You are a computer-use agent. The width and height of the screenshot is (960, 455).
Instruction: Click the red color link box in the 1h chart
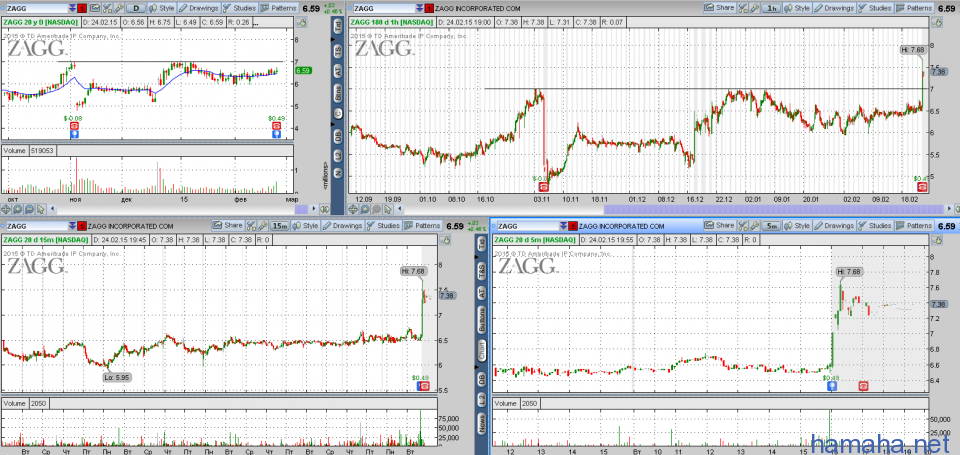(x=429, y=8)
